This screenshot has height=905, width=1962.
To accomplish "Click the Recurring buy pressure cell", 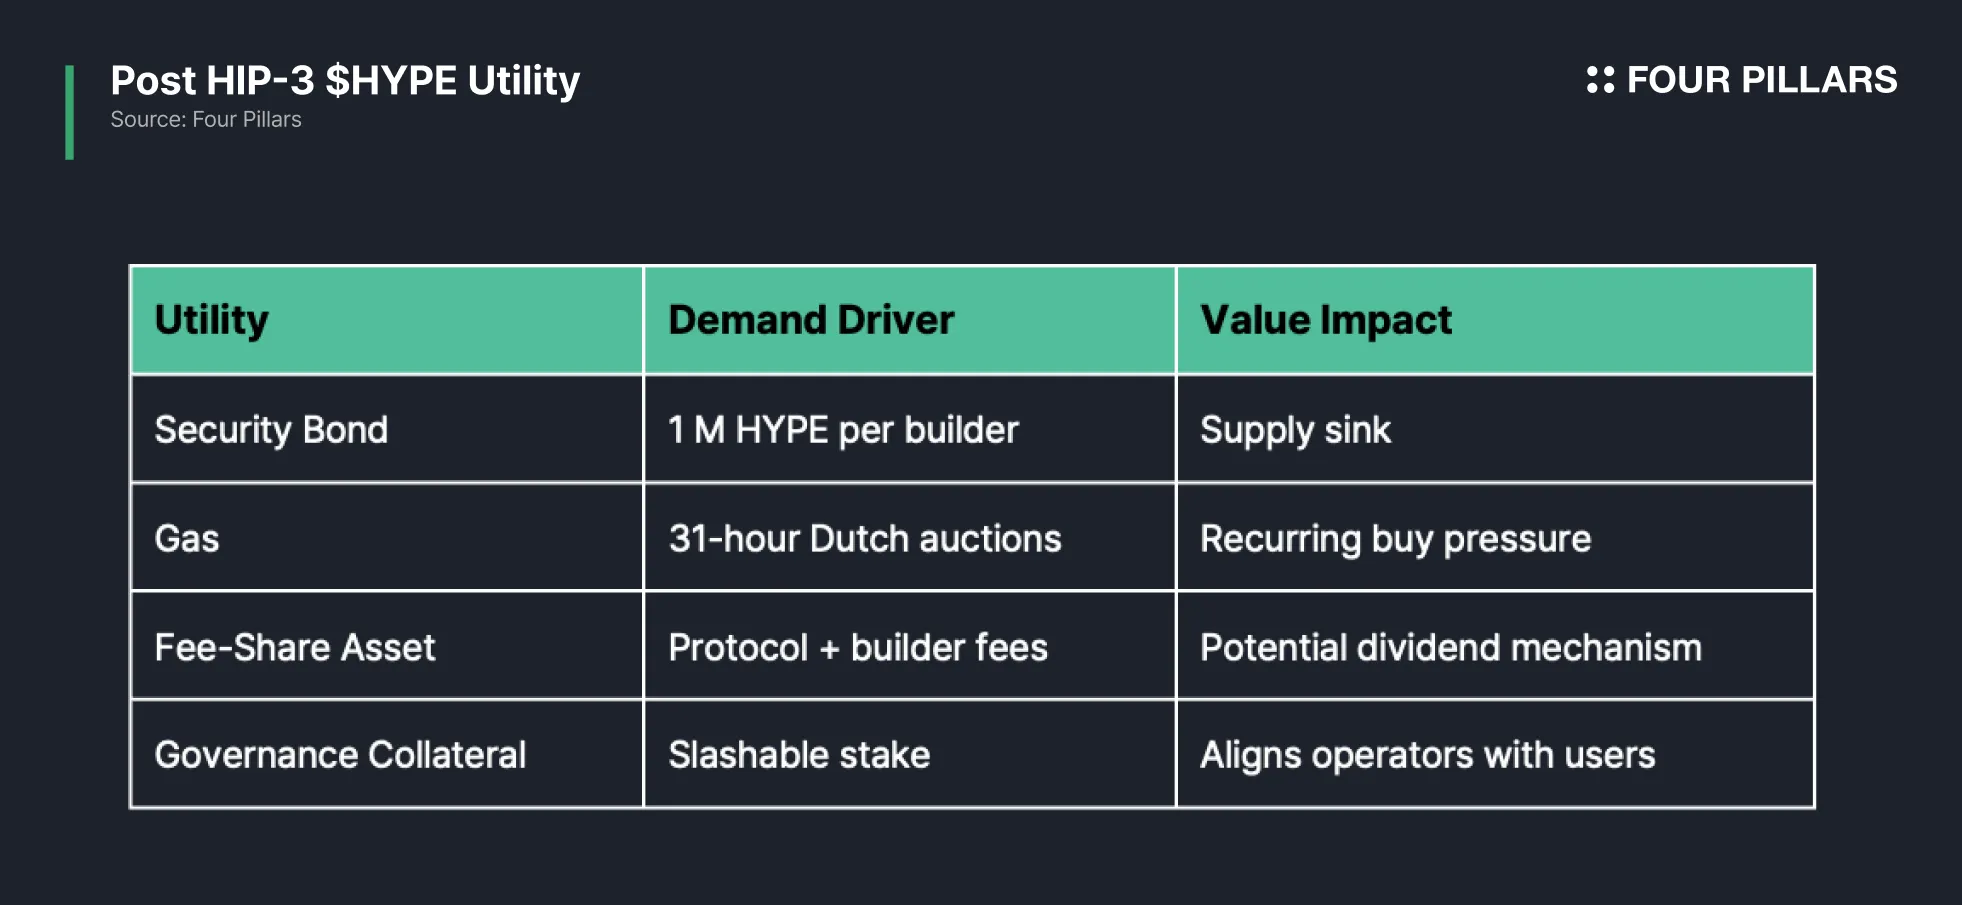I will 1495,538.
